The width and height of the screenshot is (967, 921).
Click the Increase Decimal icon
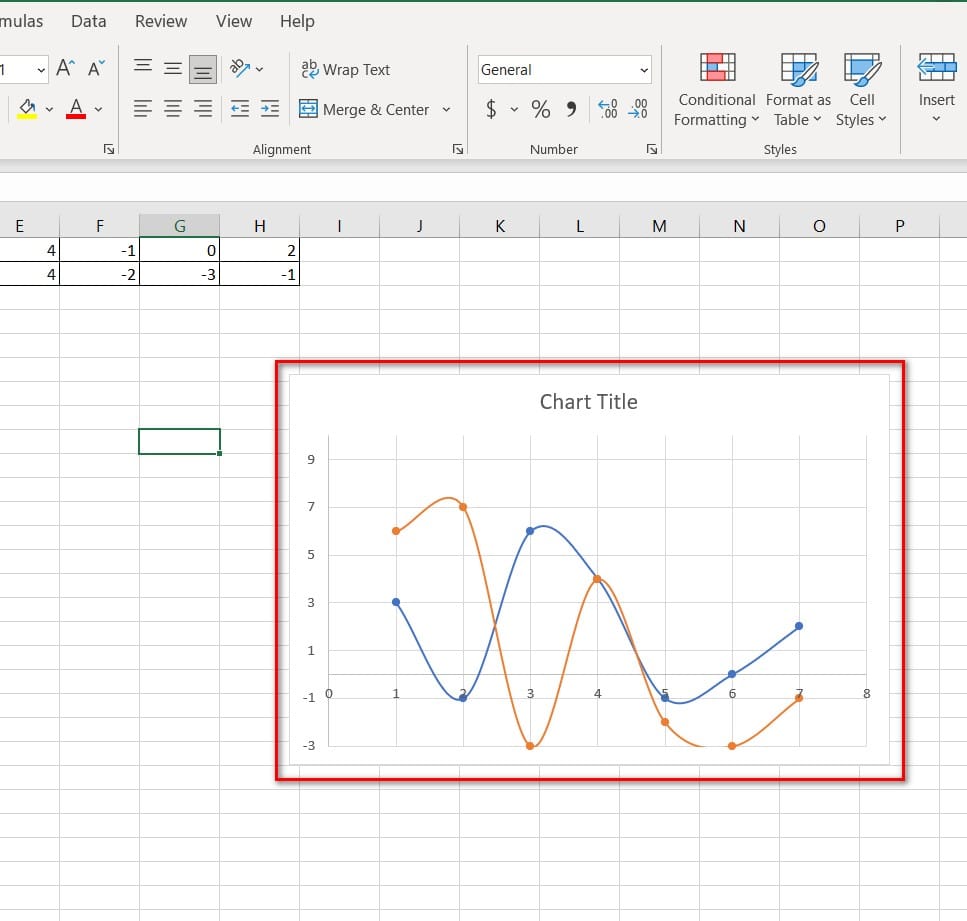[607, 109]
